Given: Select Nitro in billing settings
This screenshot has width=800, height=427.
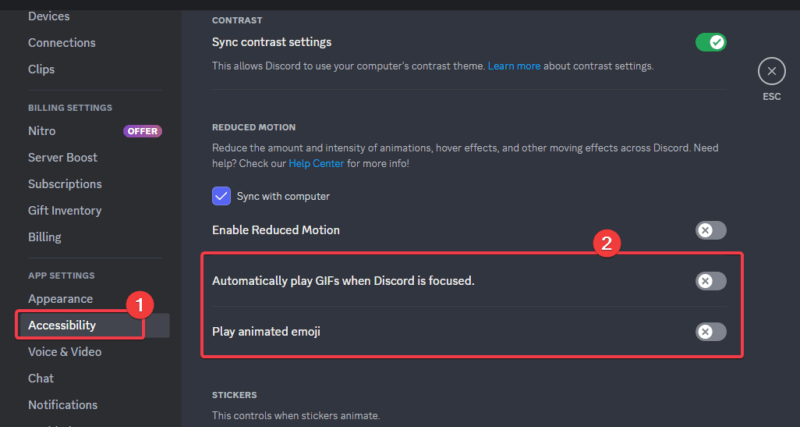Looking at the screenshot, I should pyautogui.click(x=42, y=131).
